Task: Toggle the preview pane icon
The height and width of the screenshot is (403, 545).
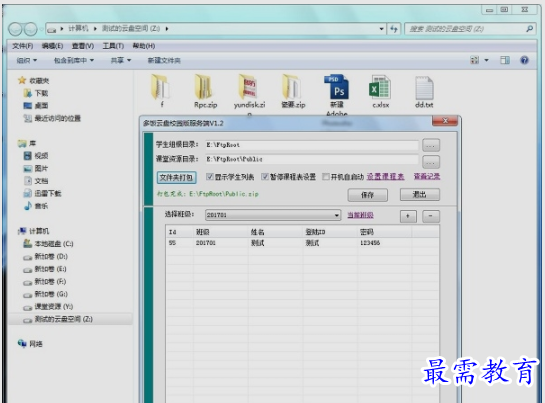Action: tap(505, 60)
